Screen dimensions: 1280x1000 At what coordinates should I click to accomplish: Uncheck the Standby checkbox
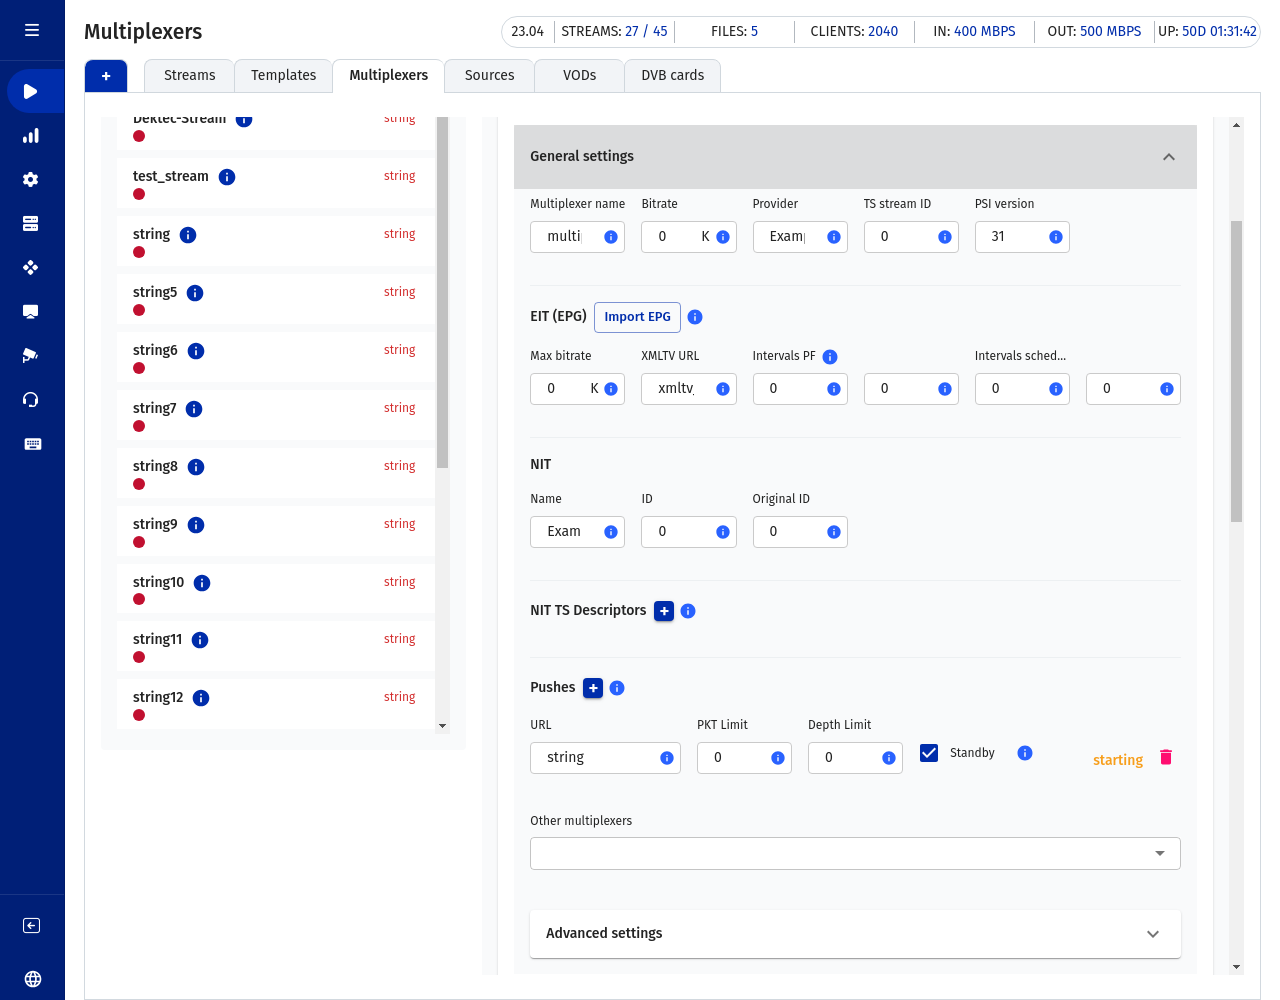point(929,753)
